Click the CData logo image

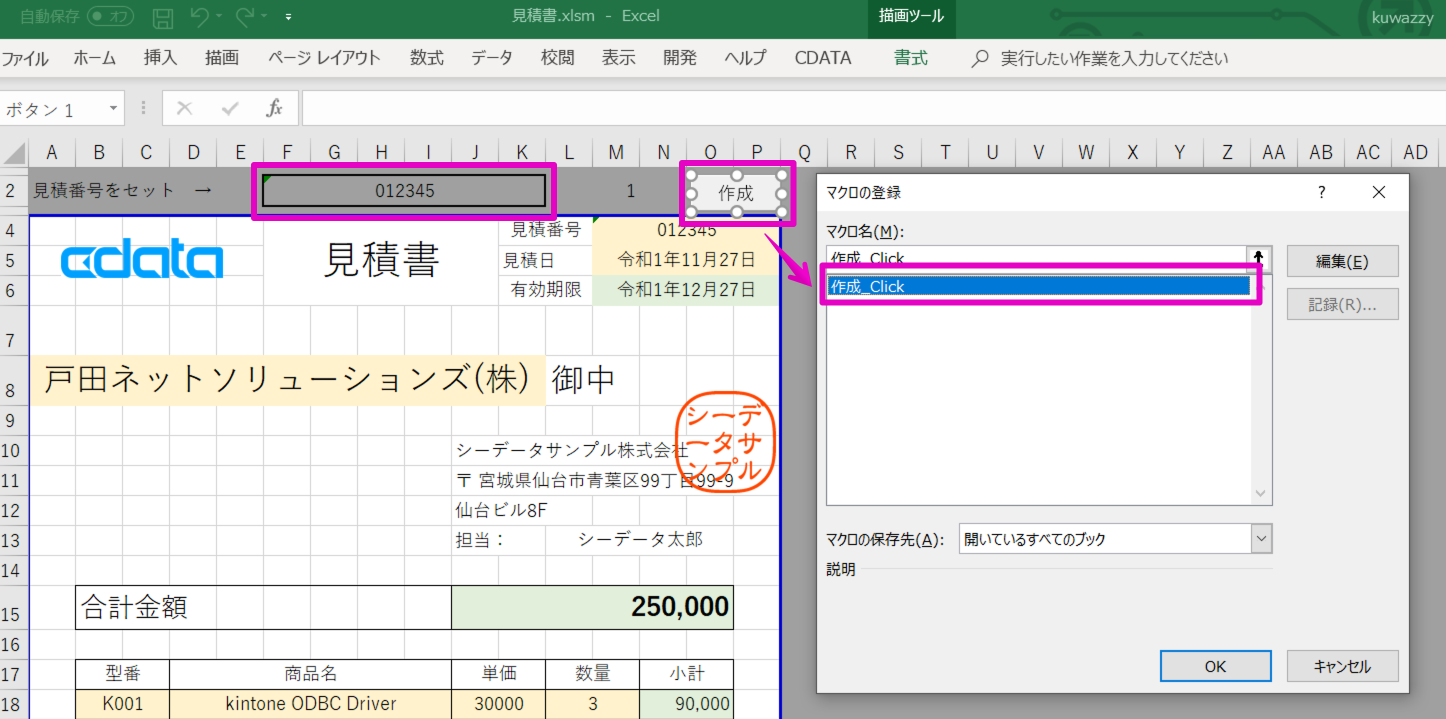pyautogui.click(x=142, y=261)
